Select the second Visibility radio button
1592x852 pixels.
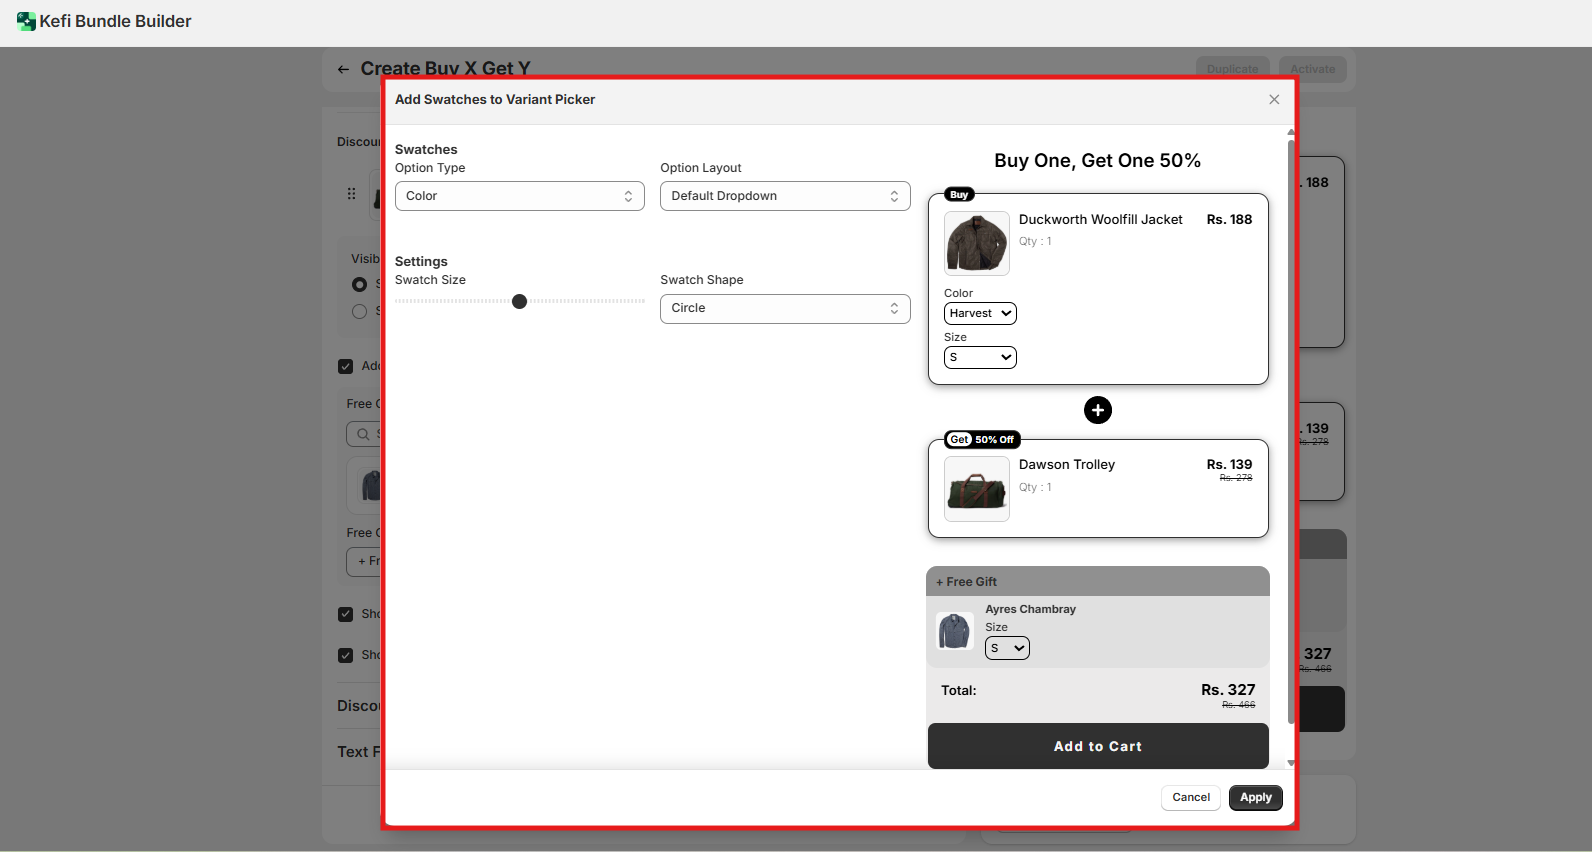click(359, 312)
